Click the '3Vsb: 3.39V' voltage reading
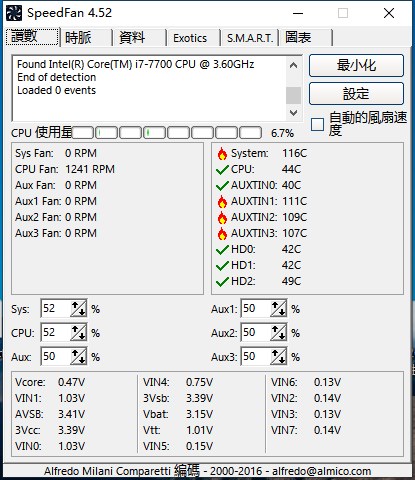The width and height of the screenshot is (415, 480). (x=178, y=398)
